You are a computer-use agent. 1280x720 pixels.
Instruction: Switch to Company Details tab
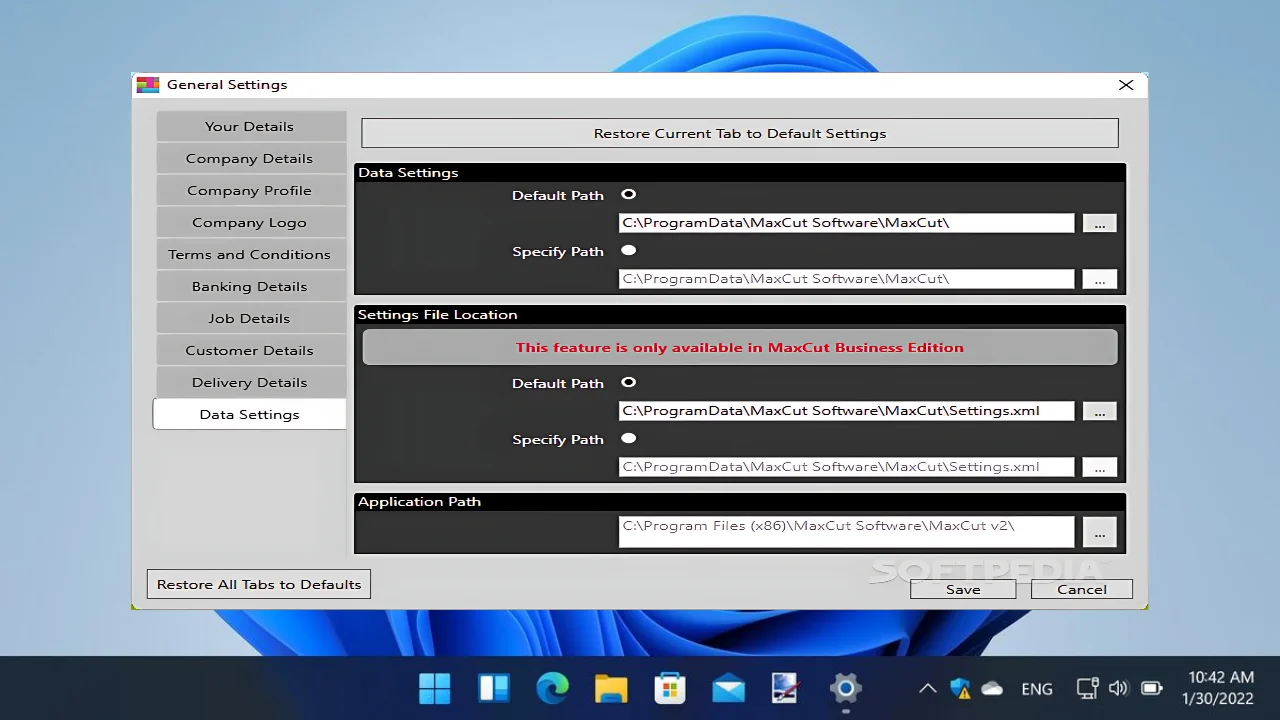point(250,158)
